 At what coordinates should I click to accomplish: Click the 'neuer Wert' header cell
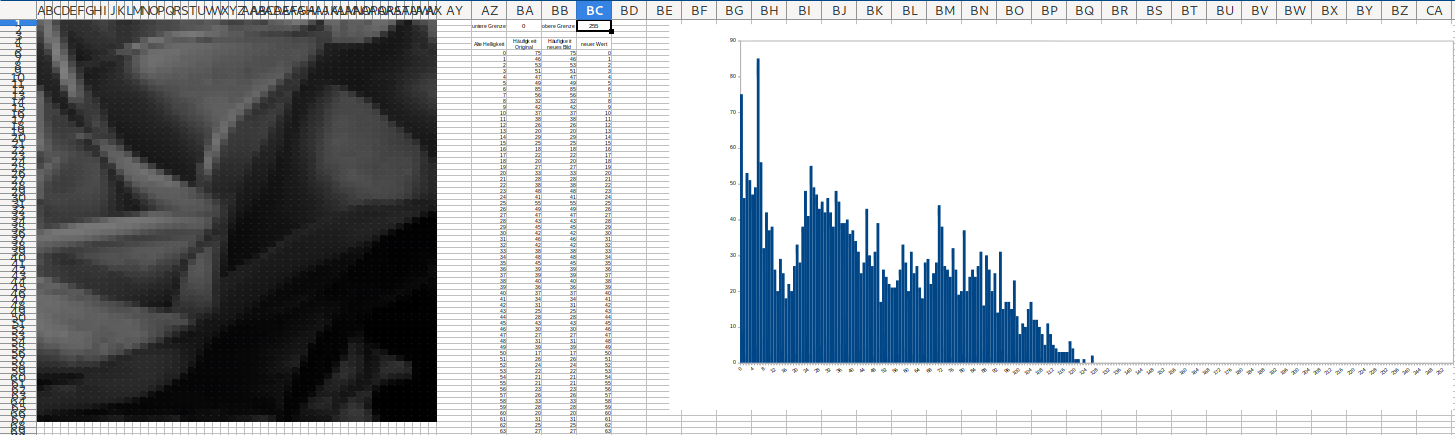click(x=593, y=44)
